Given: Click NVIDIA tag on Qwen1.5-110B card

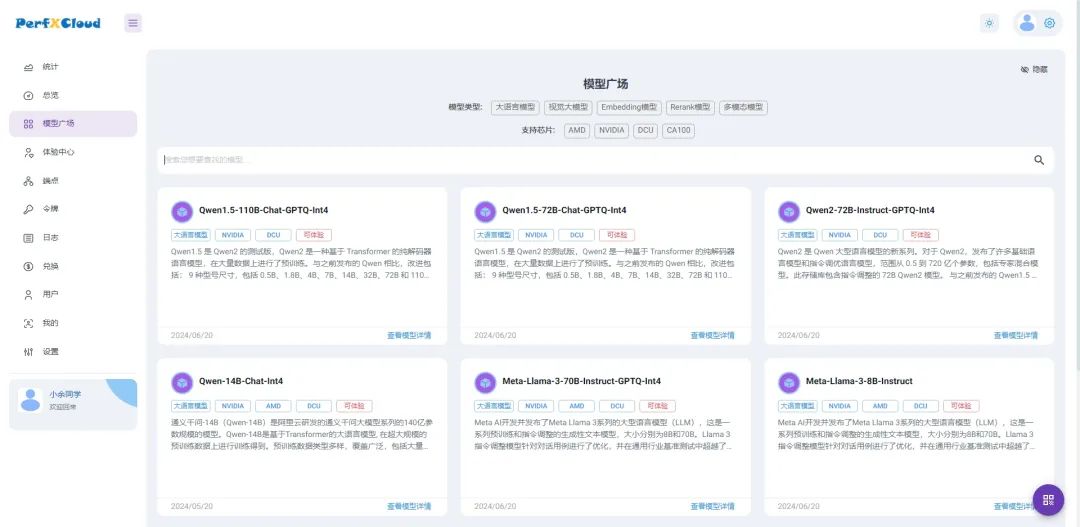Looking at the screenshot, I should point(233,235).
